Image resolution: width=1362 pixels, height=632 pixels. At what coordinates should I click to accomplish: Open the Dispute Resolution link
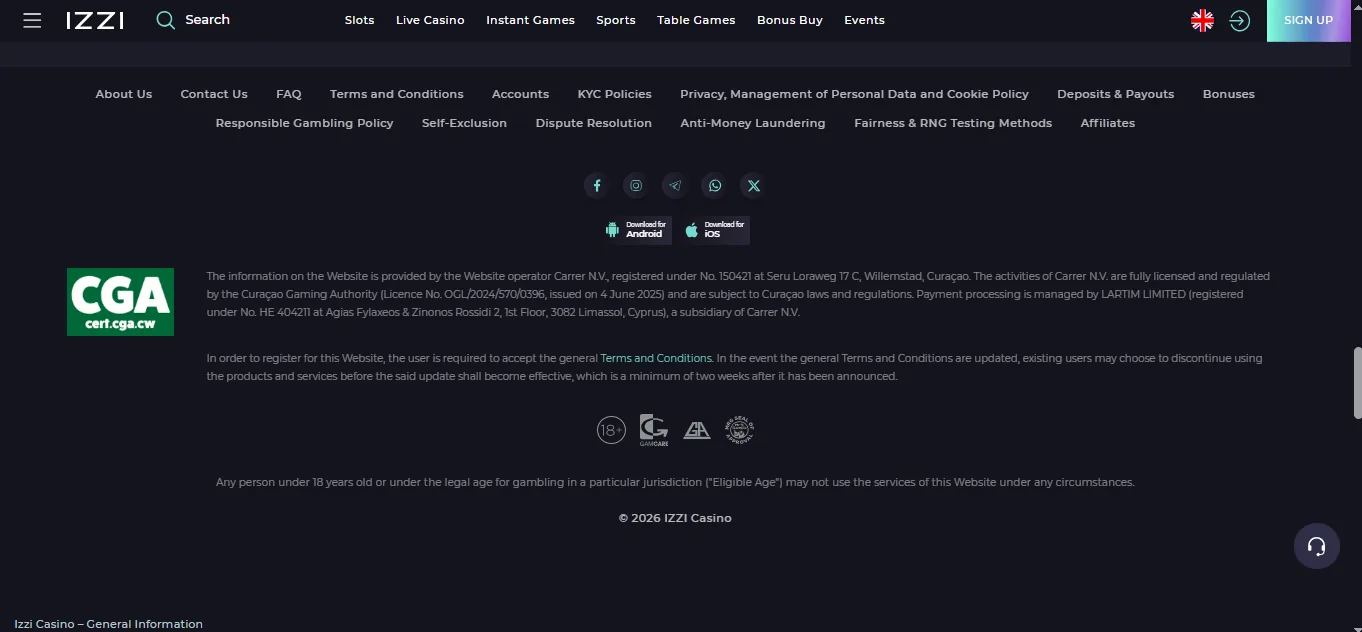click(x=594, y=123)
